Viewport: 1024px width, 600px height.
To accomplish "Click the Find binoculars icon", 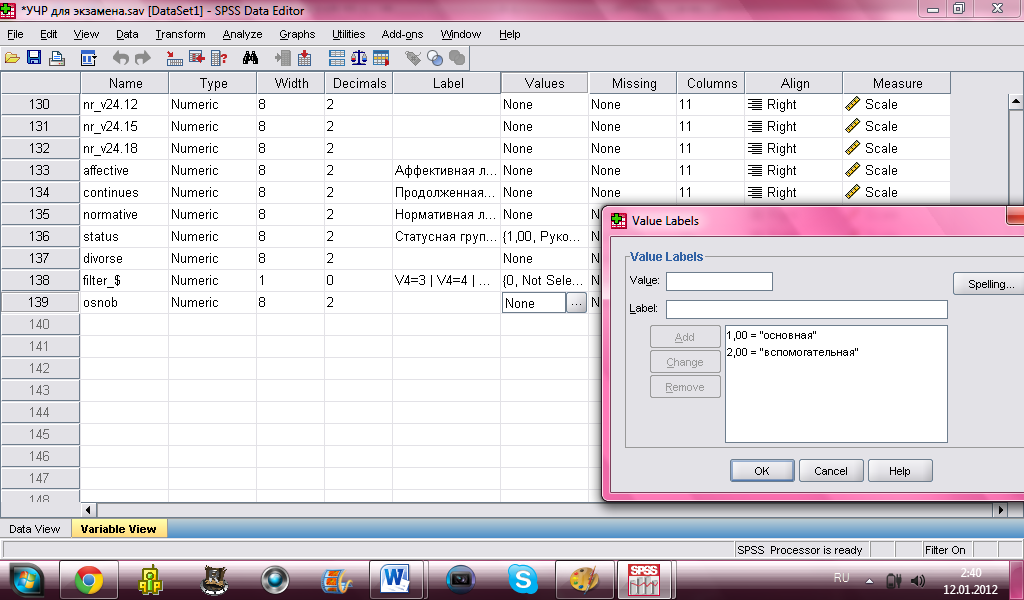I will point(250,58).
